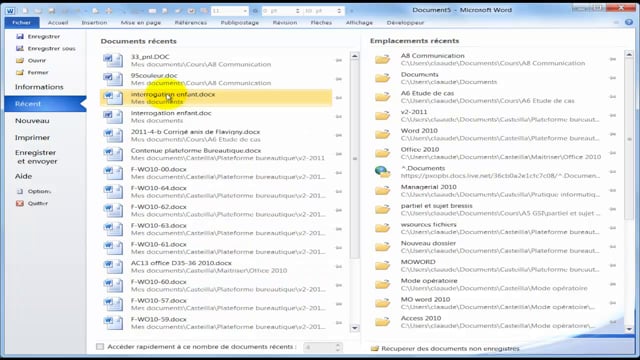
Task: Pin 33_pnl.DOC to the recent documents list
Action: pos(339,60)
